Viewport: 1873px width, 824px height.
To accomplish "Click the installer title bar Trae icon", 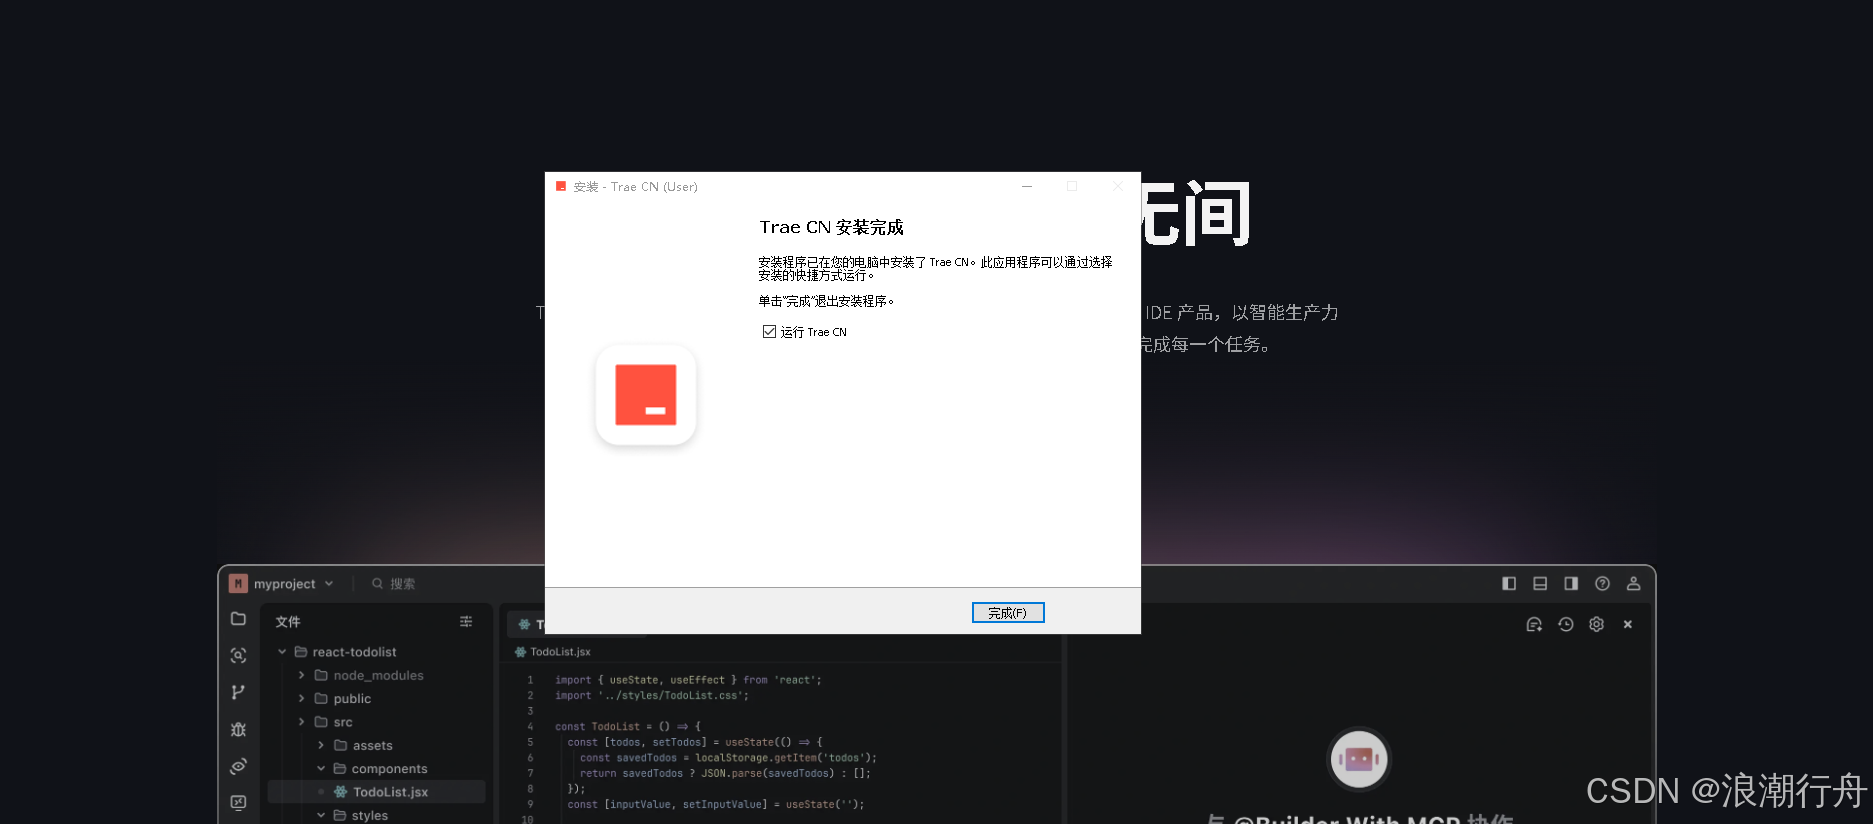I will click(x=561, y=187).
